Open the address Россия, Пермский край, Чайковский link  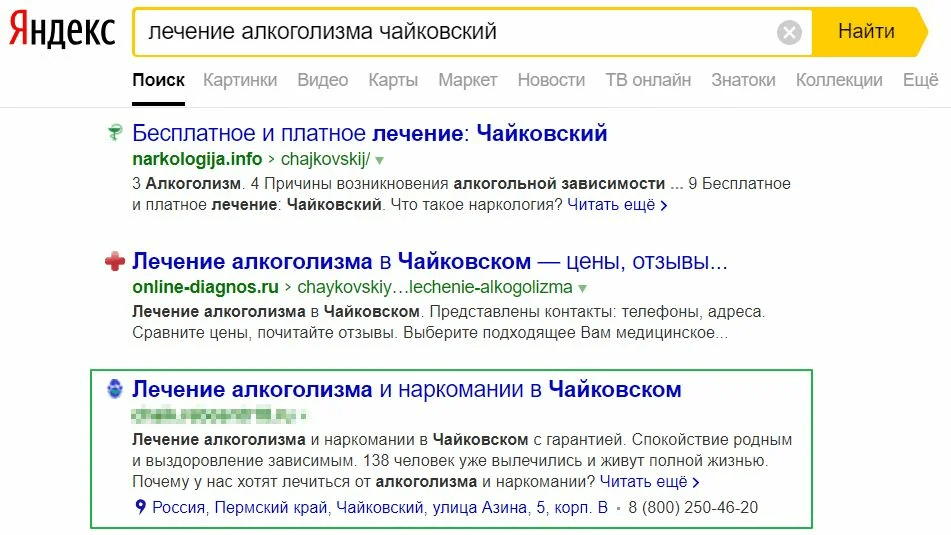click(380, 507)
